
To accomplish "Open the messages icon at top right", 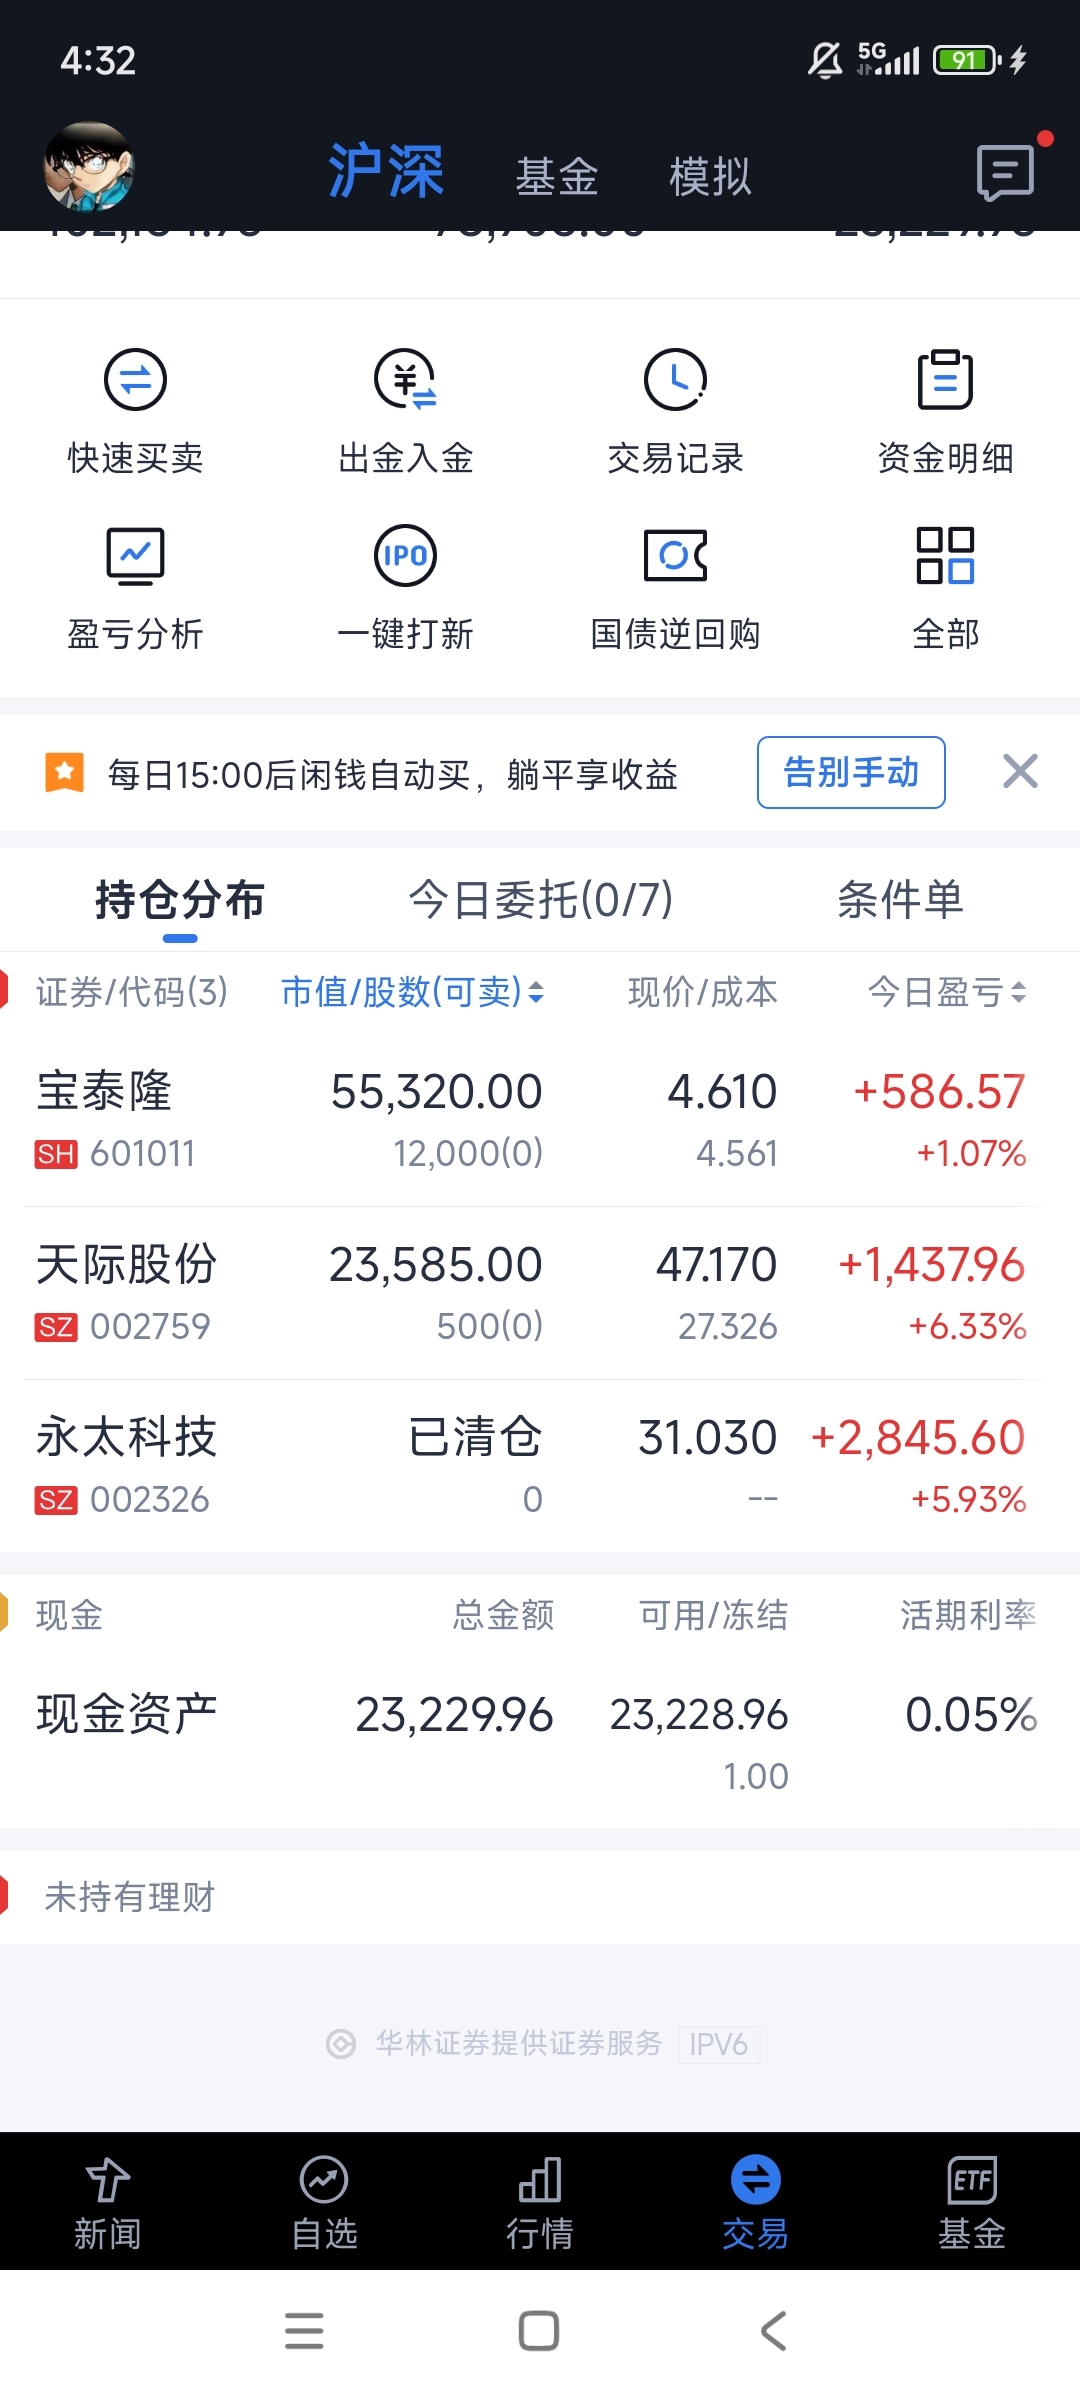I will tap(1005, 172).
